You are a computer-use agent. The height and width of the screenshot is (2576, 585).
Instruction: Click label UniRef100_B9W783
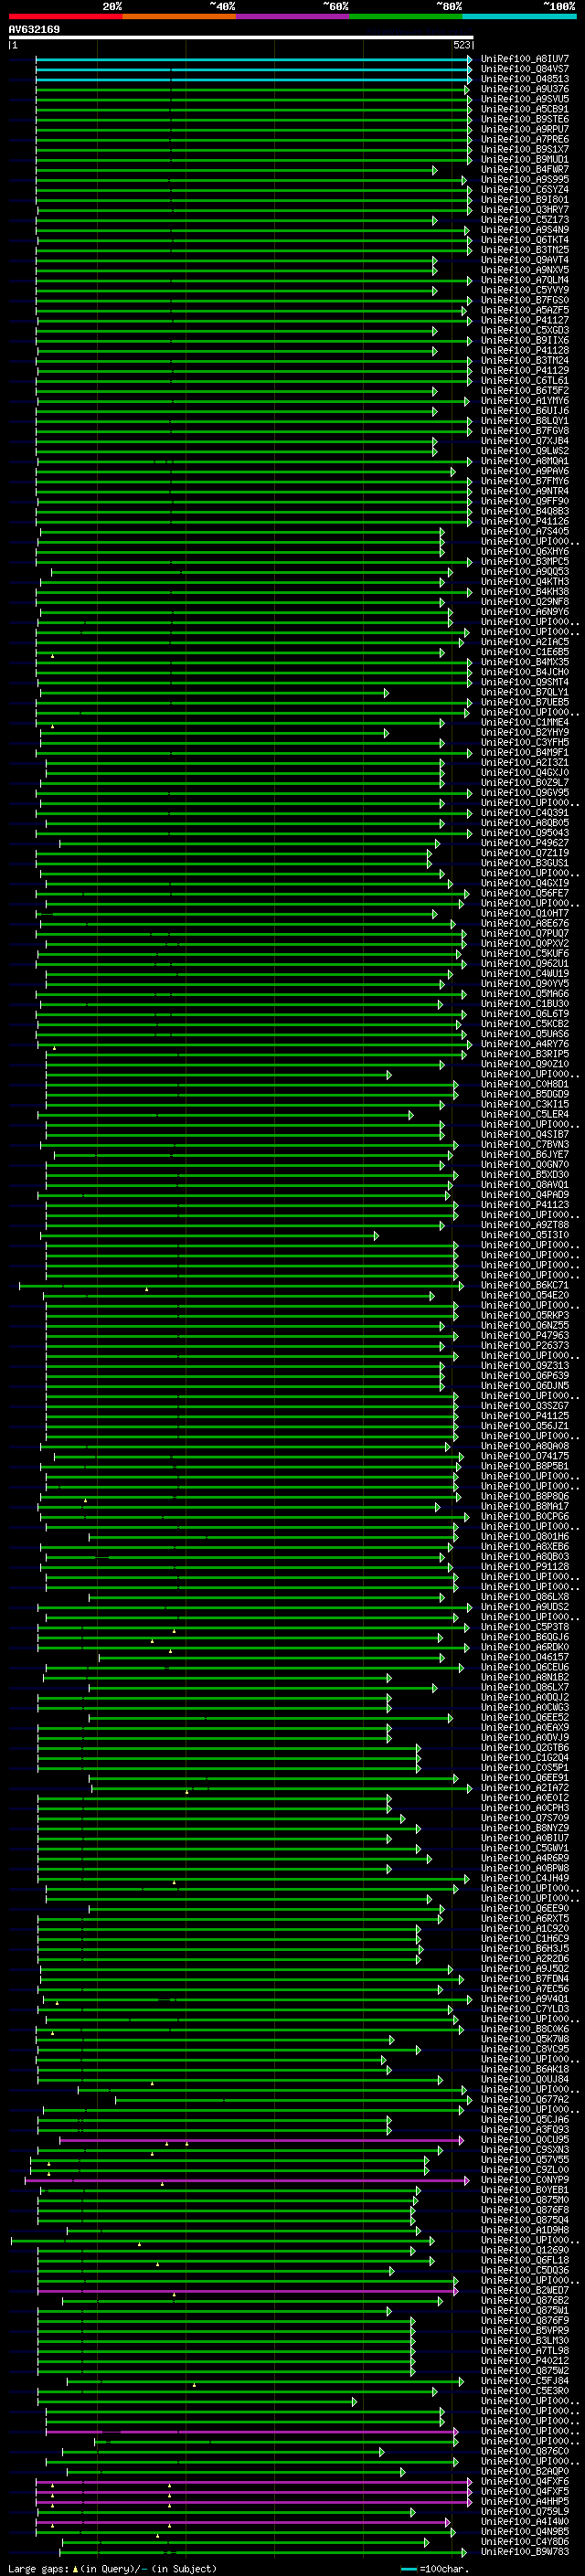(524, 2551)
